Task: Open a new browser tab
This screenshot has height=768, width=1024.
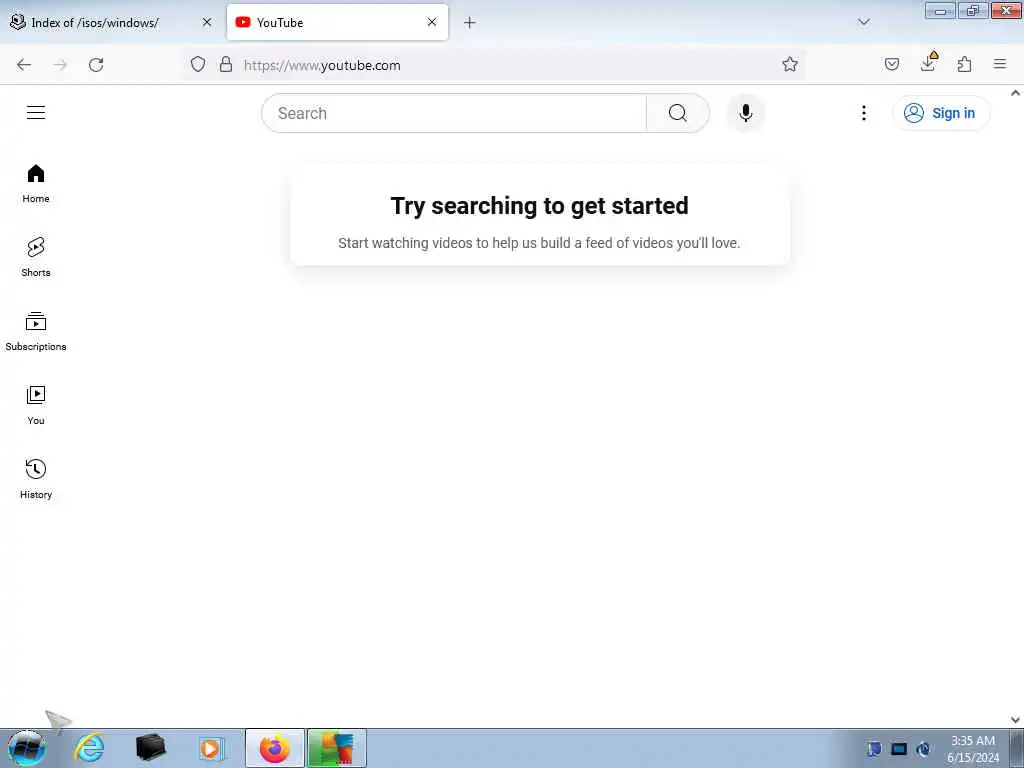Action: (x=470, y=22)
